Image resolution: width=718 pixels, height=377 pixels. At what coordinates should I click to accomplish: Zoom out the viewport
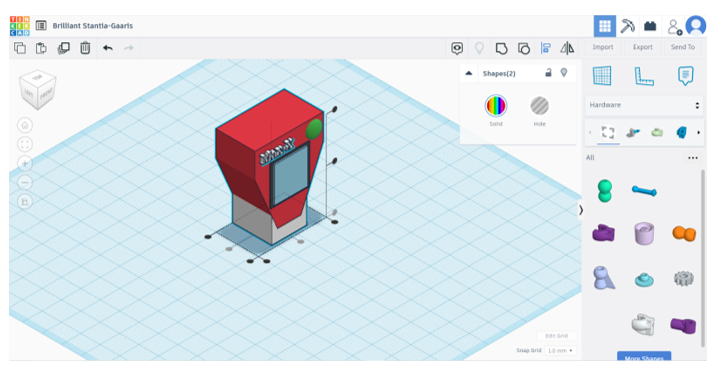[25, 182]
